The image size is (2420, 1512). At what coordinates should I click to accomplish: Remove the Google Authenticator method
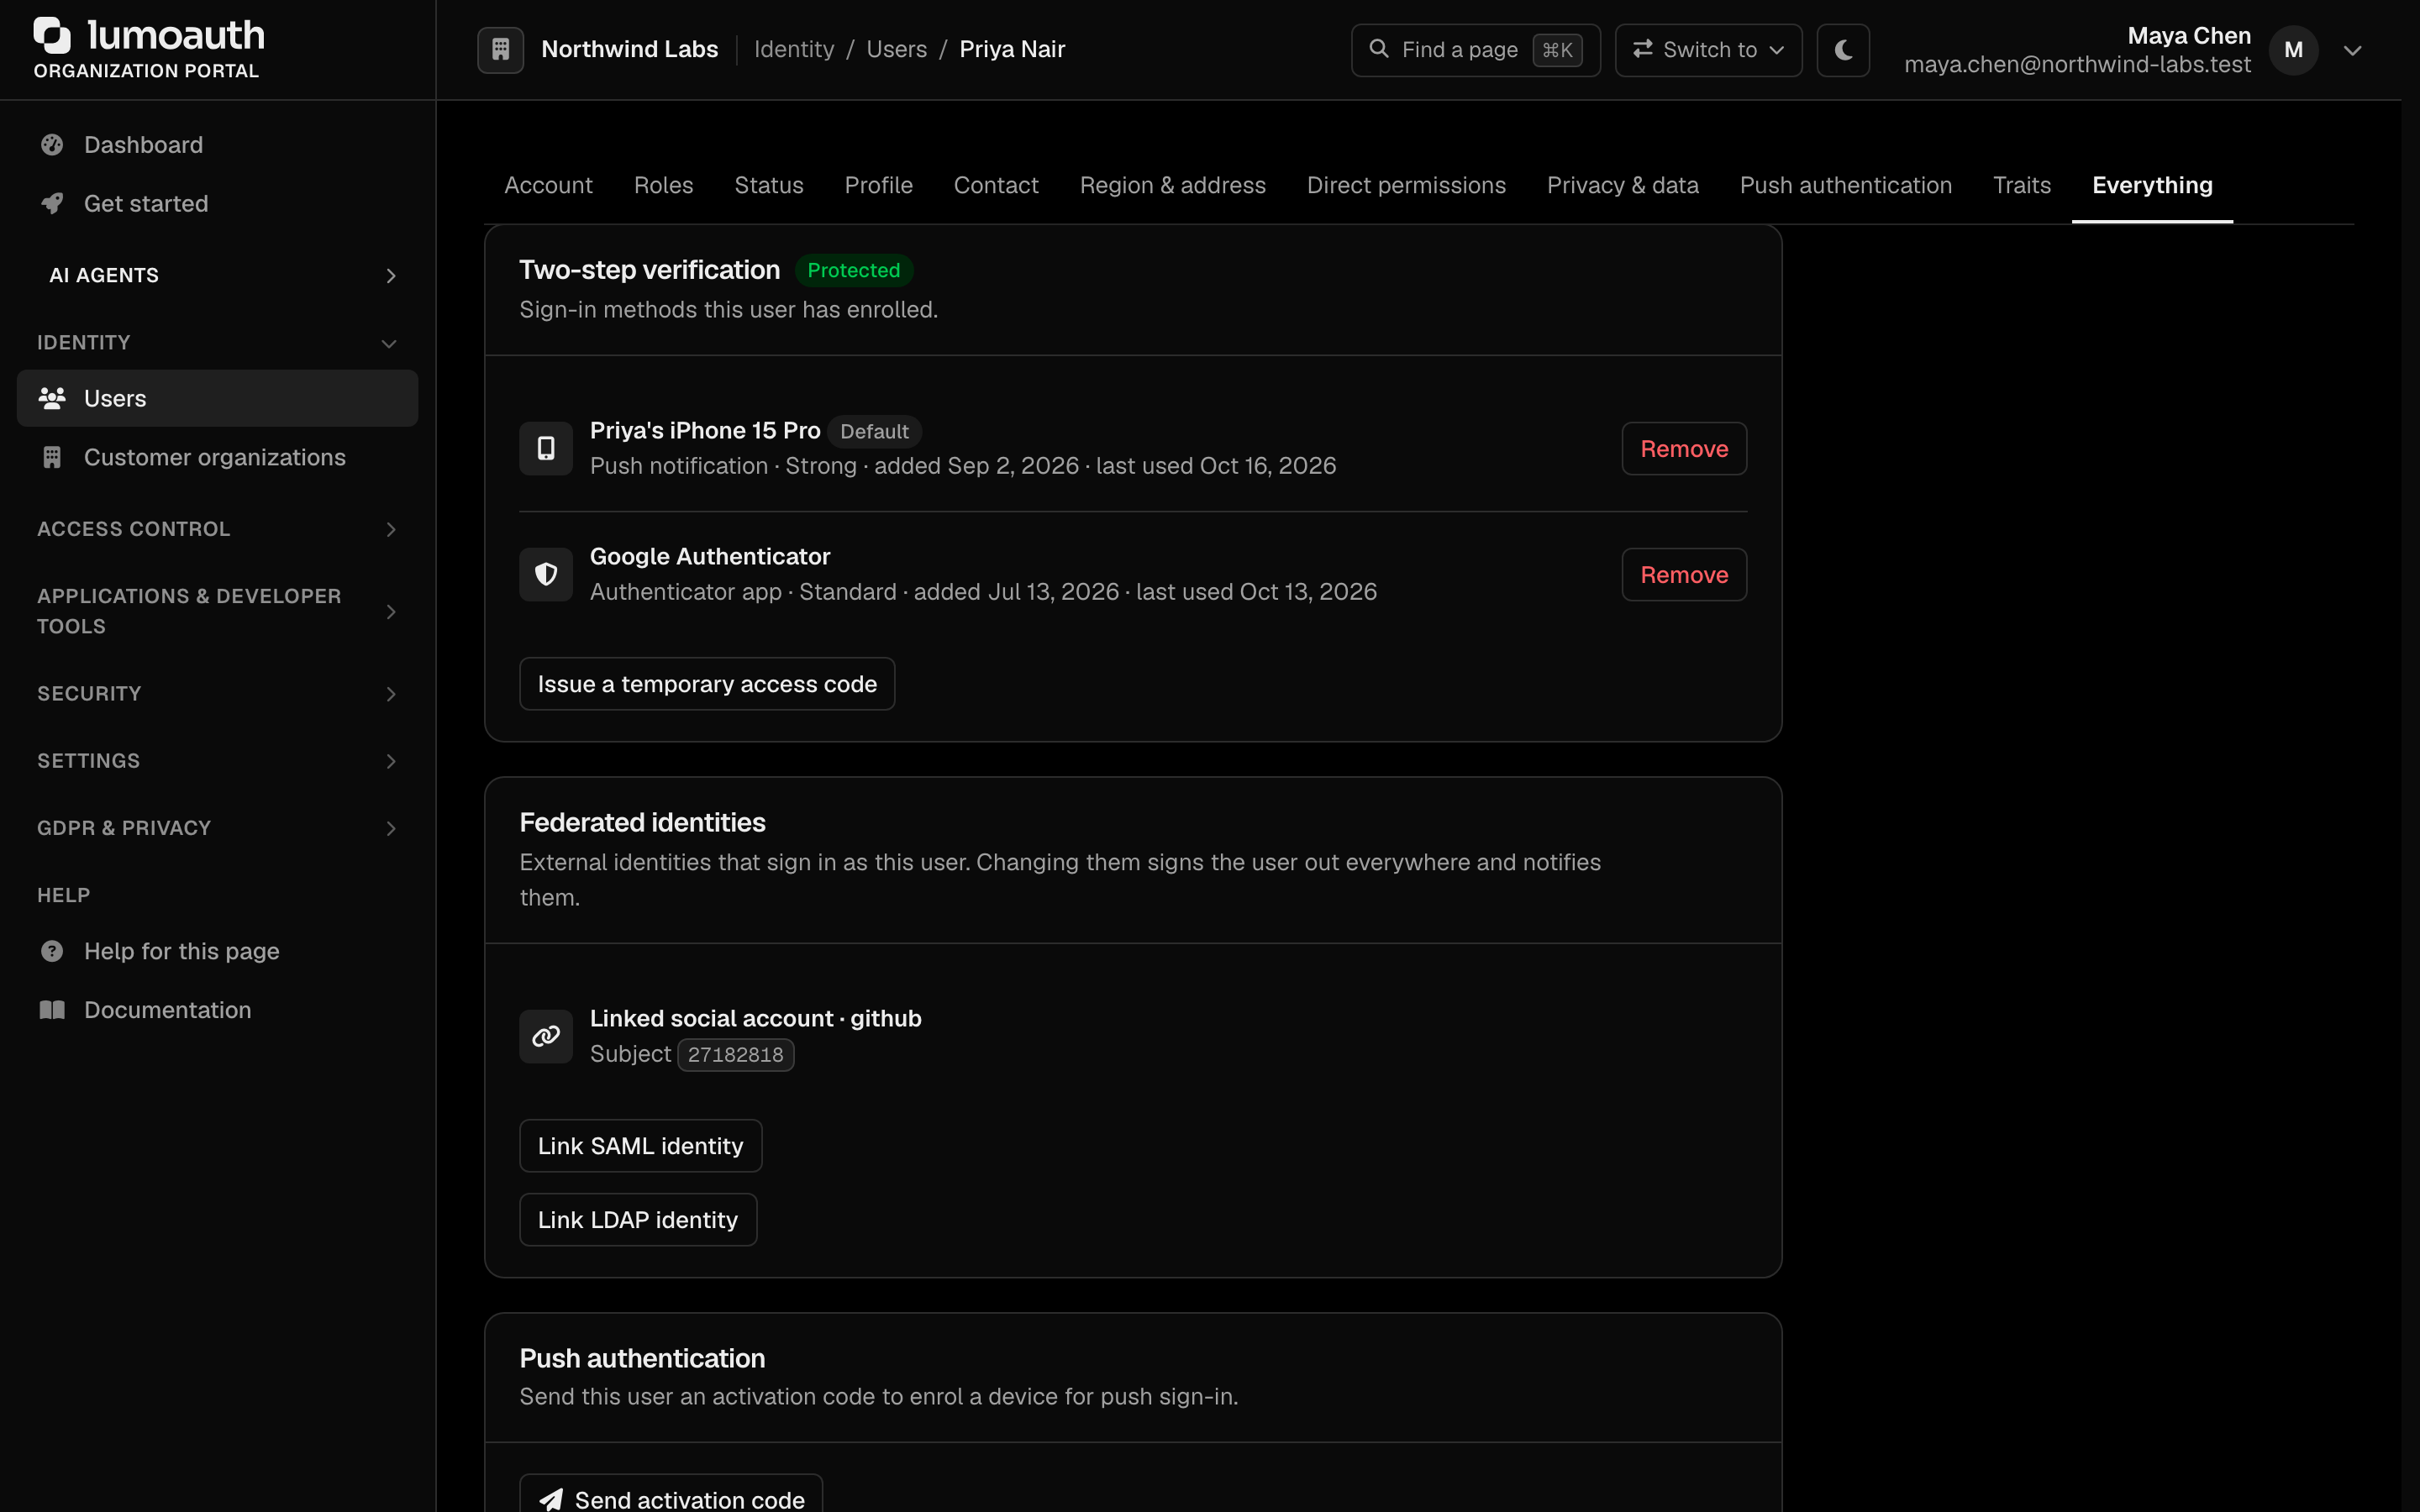pyautogui.click(x=1684, y=574)
